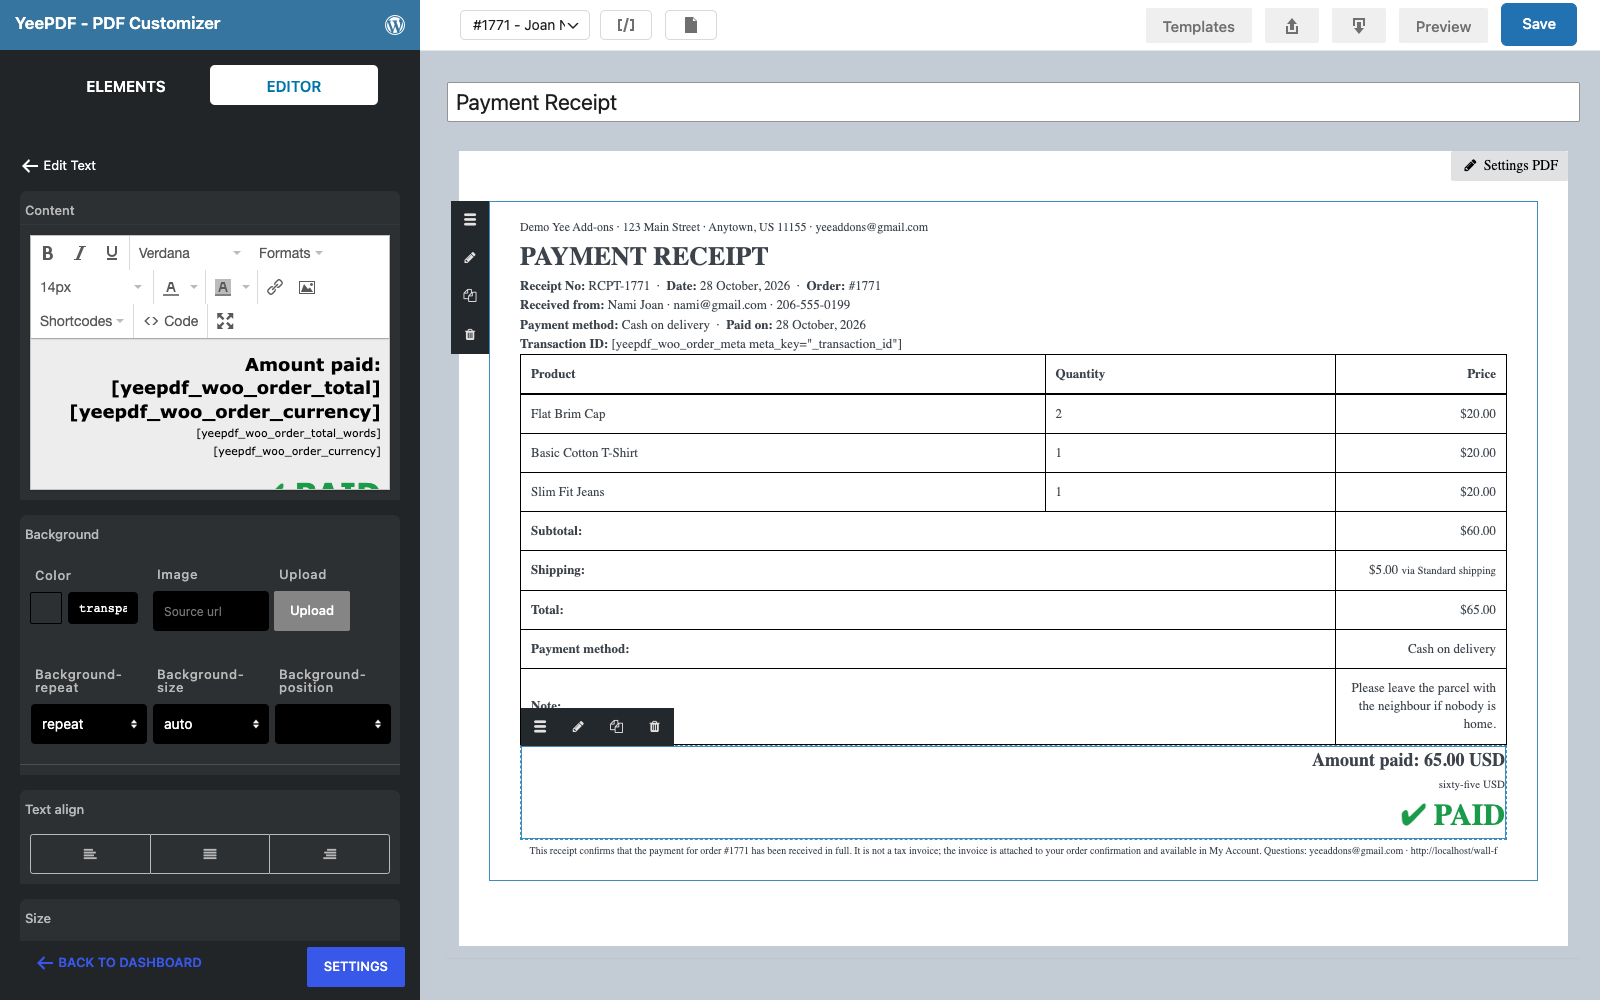Screen dimensions: 1600x1000
Task: Open the Shortcodes dropdown
Action: 82,321
